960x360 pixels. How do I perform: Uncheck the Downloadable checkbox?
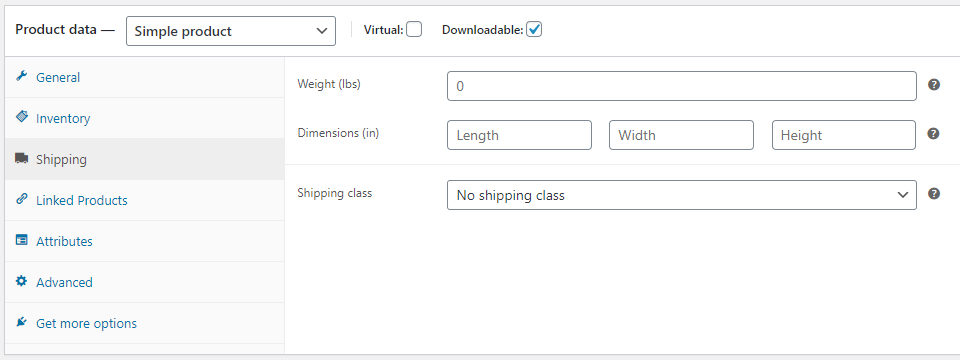[x=534, y=29]
